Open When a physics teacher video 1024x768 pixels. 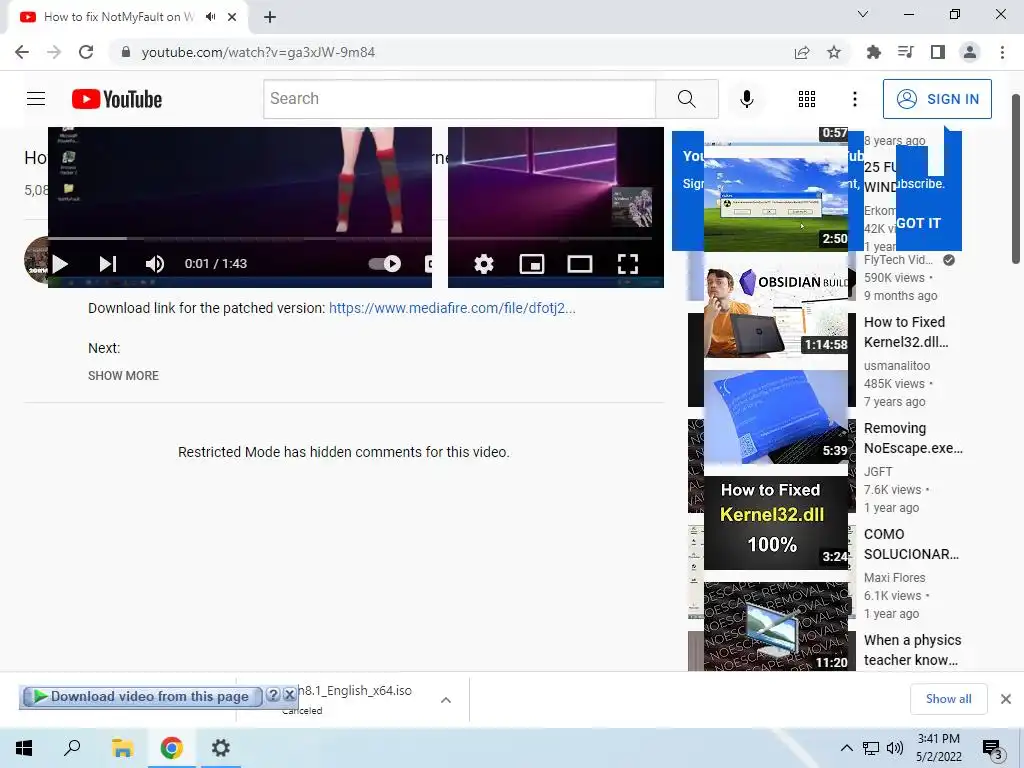(x=912, y=650)
